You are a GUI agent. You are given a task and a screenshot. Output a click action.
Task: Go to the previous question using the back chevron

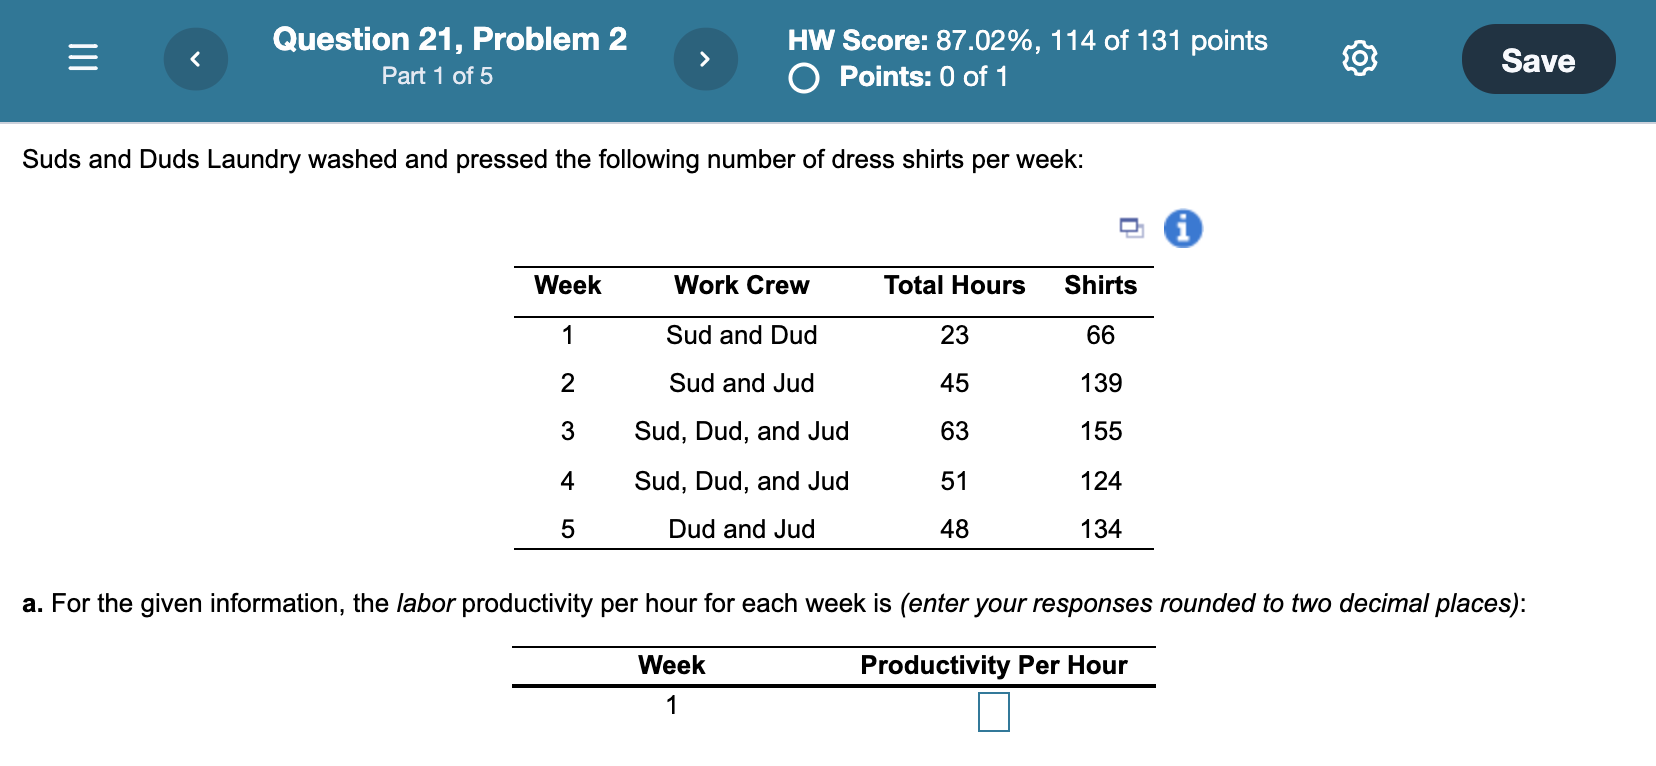[196, 58]
